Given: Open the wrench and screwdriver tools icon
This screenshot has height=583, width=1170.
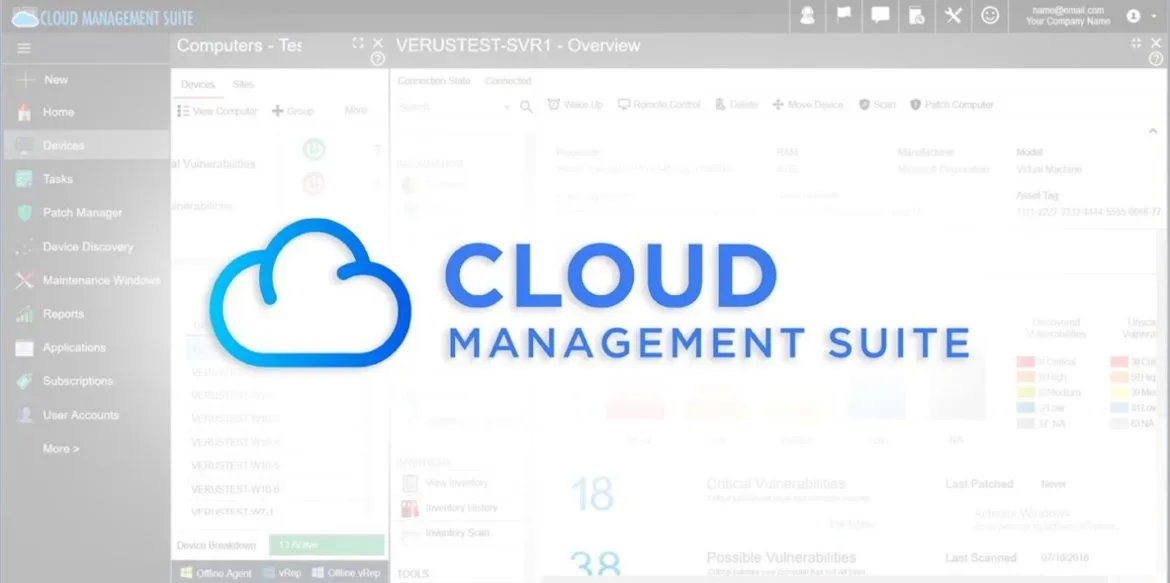Looking at the screenshot, I should pyautogui.click(x=954, y=16).
